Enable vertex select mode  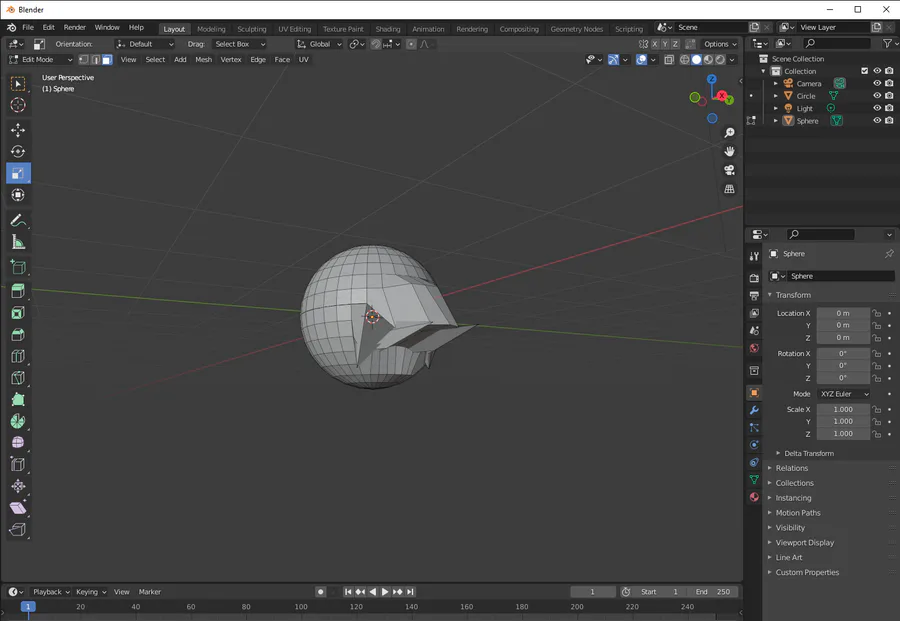[84, 60]
